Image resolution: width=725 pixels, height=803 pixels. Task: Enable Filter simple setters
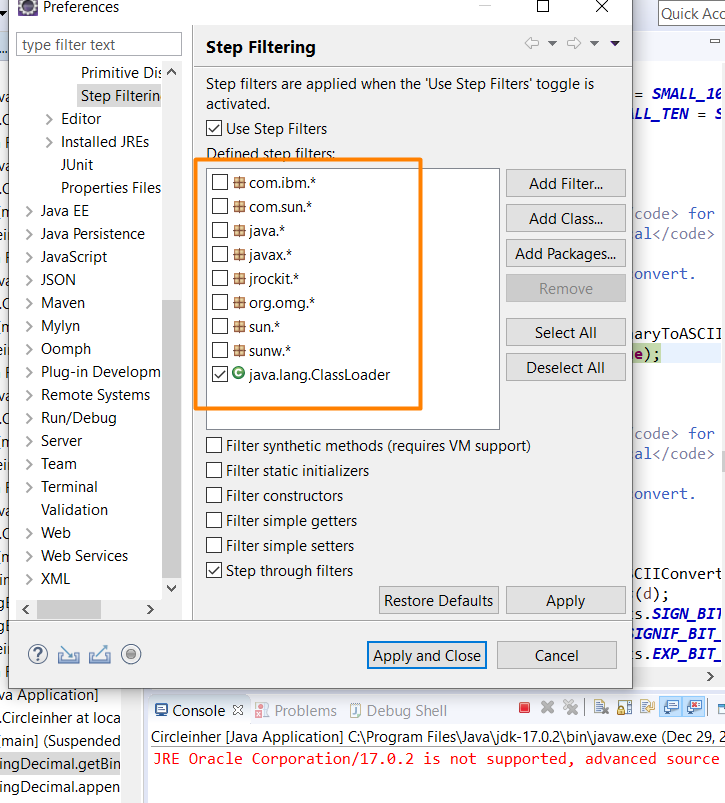pos(214,545)
